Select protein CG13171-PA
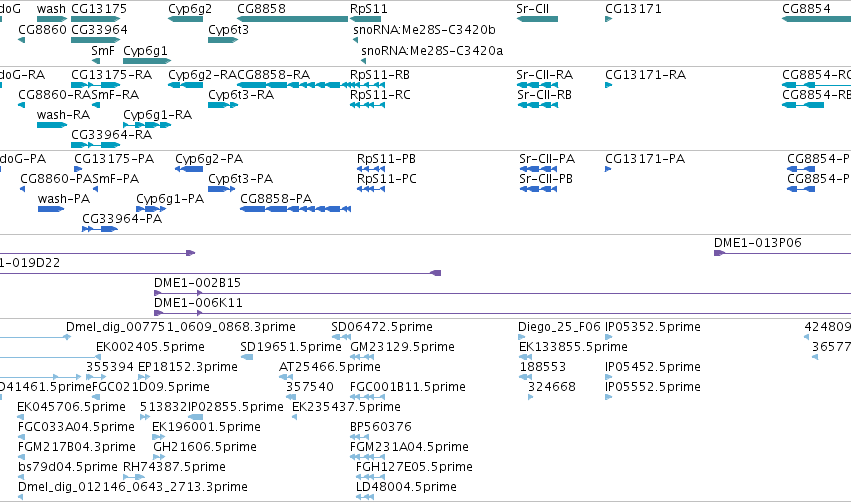The height and width of the screenshot is (502, 851). point(645,158)
